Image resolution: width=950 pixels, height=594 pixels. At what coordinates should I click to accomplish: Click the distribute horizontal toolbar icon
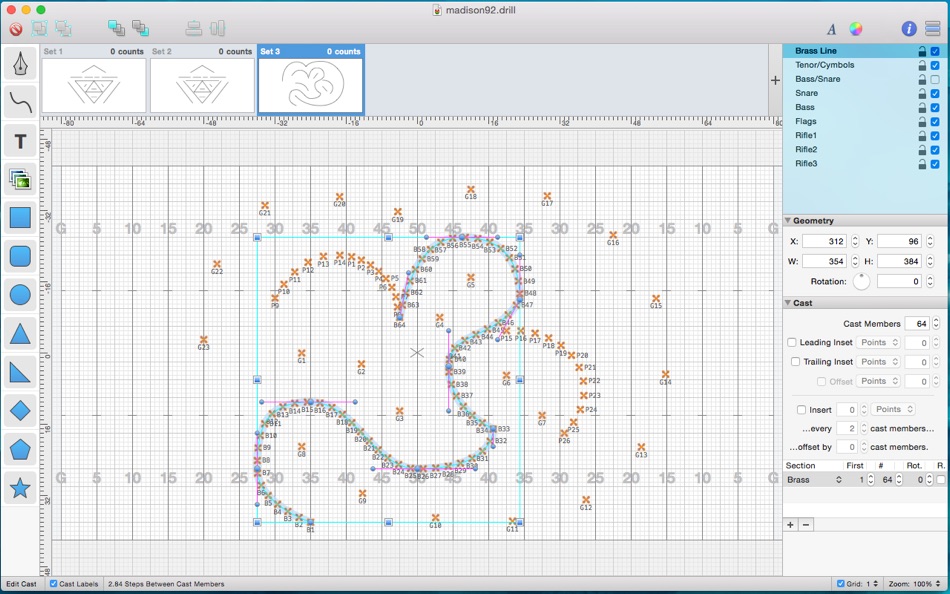[218, 28]
